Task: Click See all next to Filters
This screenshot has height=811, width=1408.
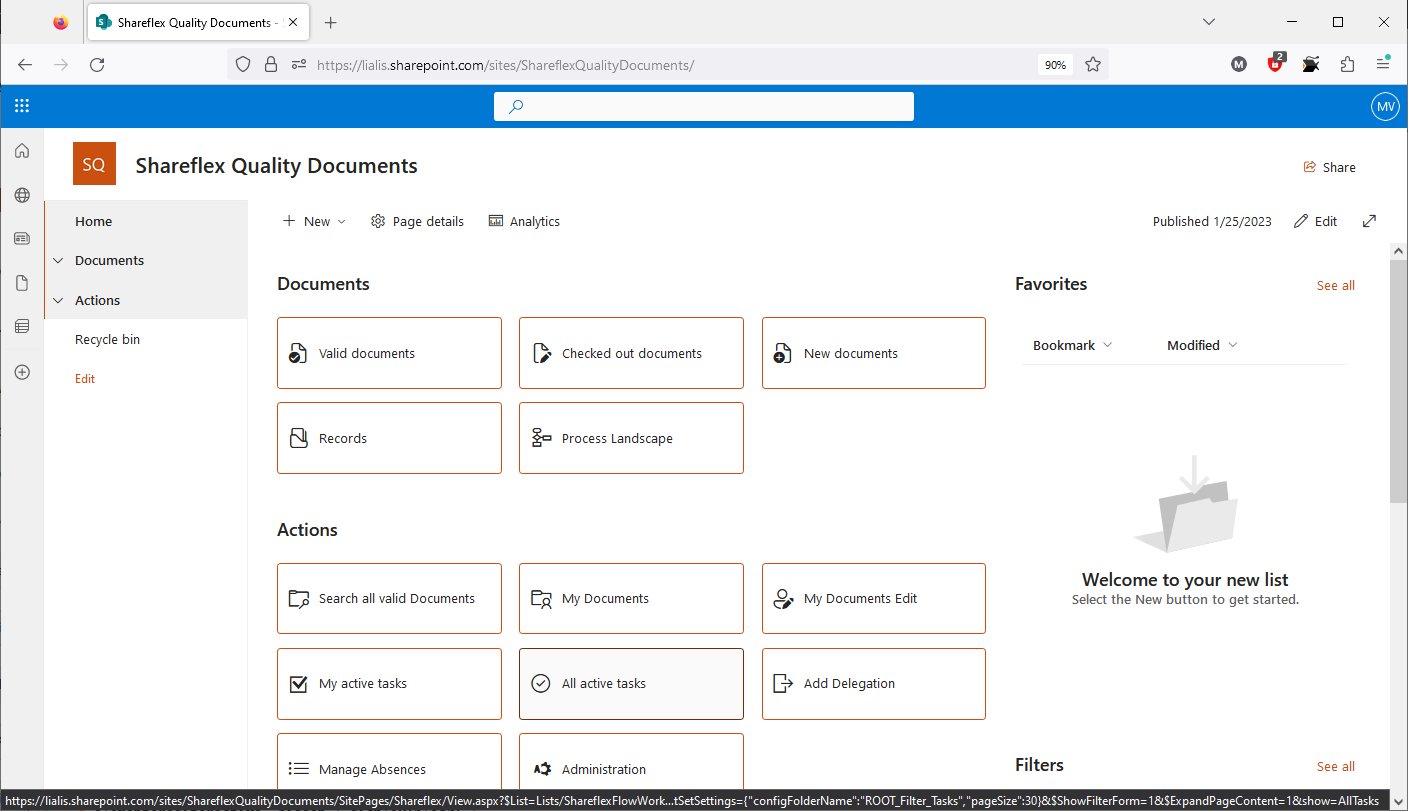Action: [1335, 766]
